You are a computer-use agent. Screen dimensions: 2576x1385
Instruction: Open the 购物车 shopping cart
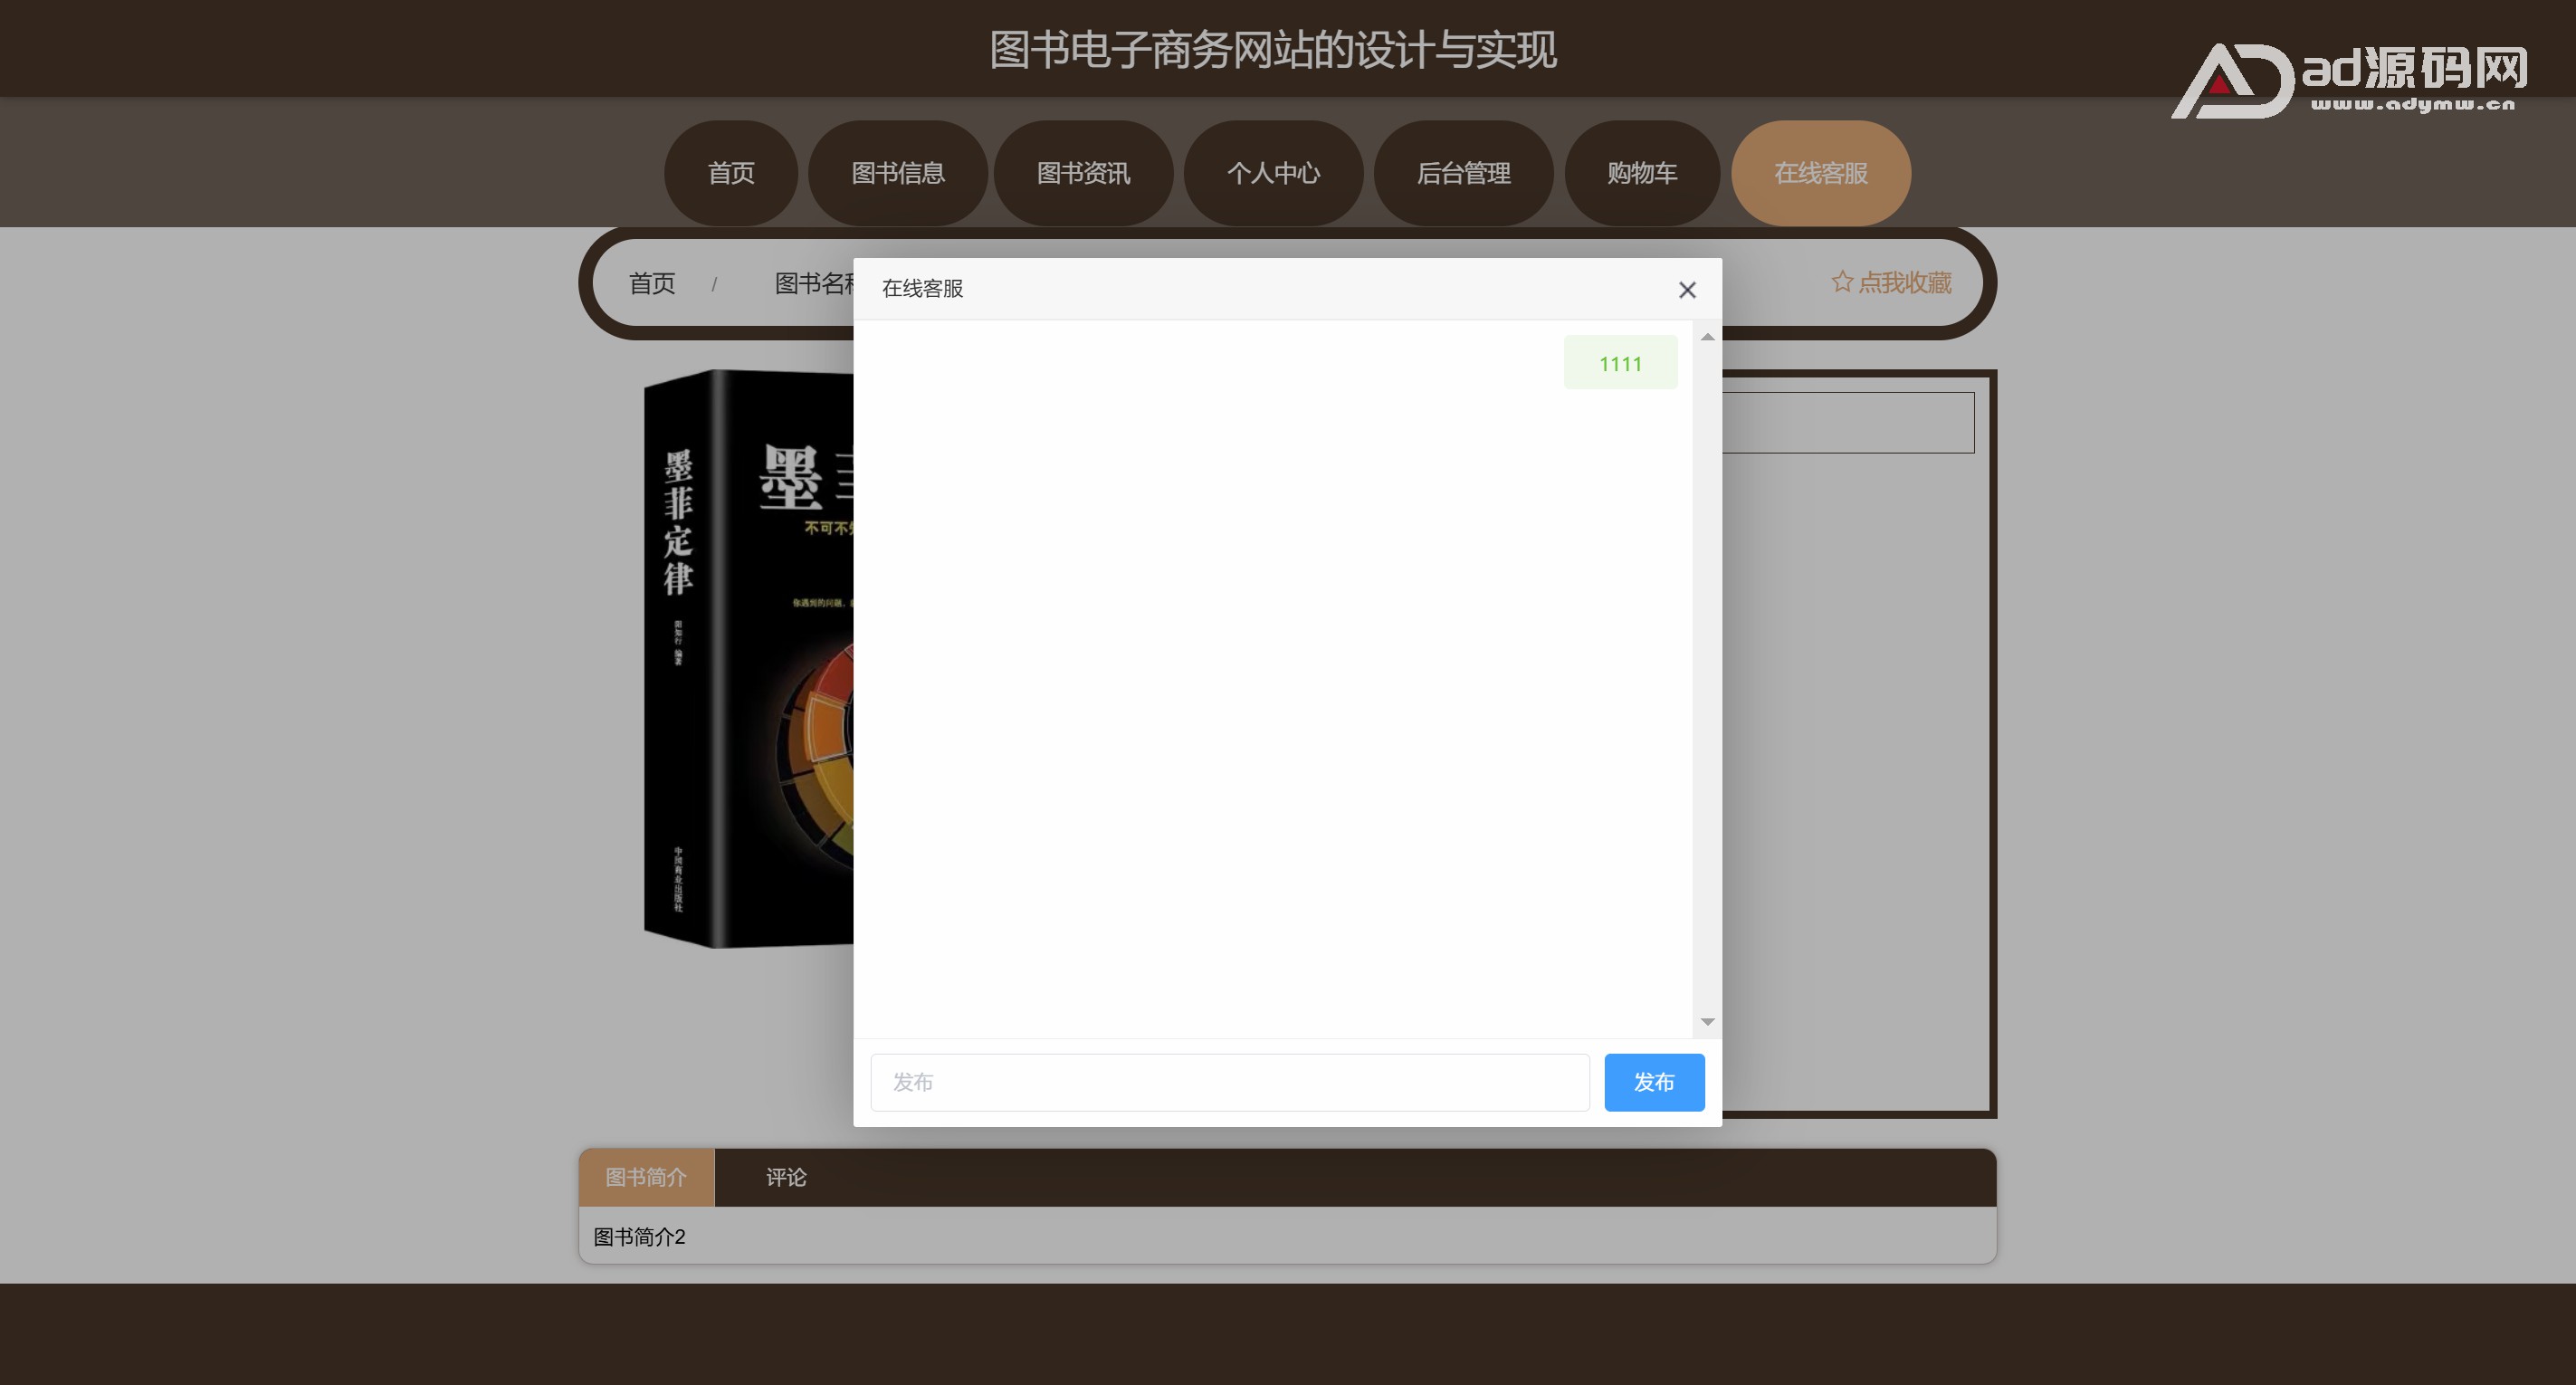(x=1641, y=173)
